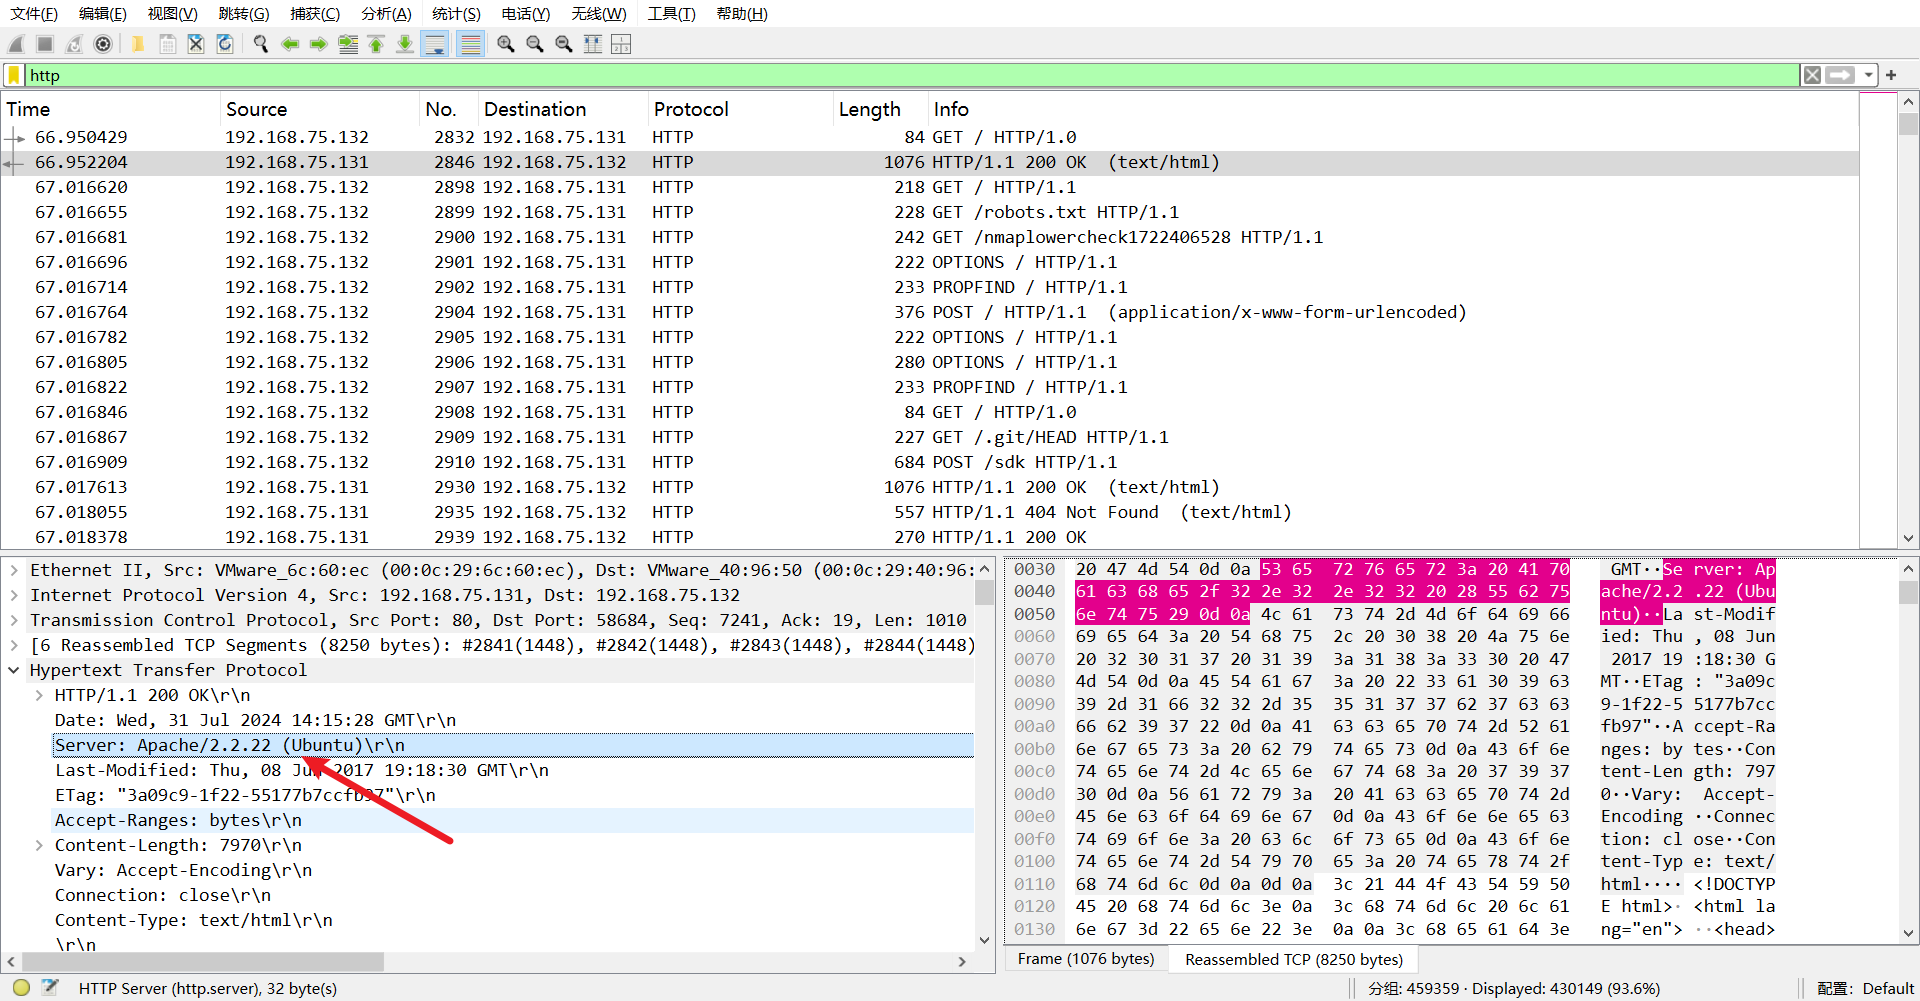This screenshot has width=1920, height=1001.
Task: Reset text zoom to normal size
Action: pyautogui.click(x=564, y=44)
